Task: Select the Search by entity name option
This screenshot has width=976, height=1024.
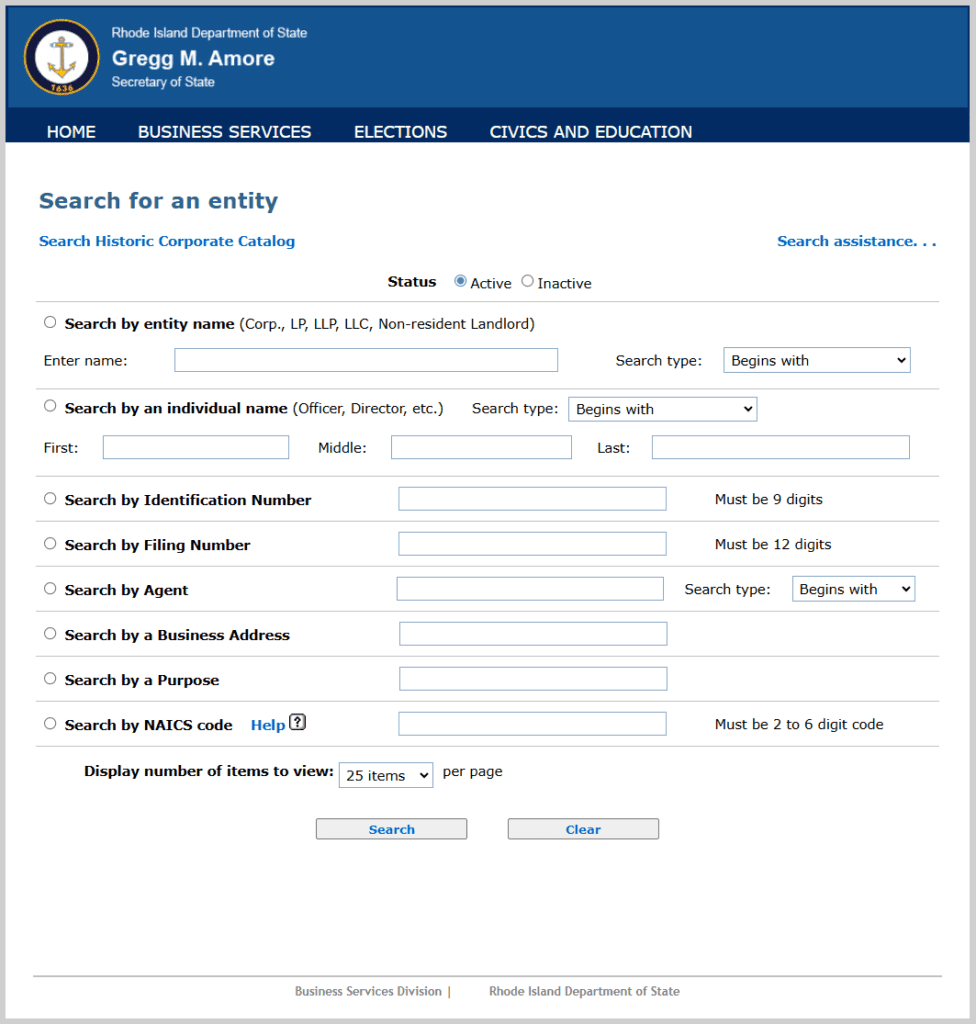Action: 50,323
